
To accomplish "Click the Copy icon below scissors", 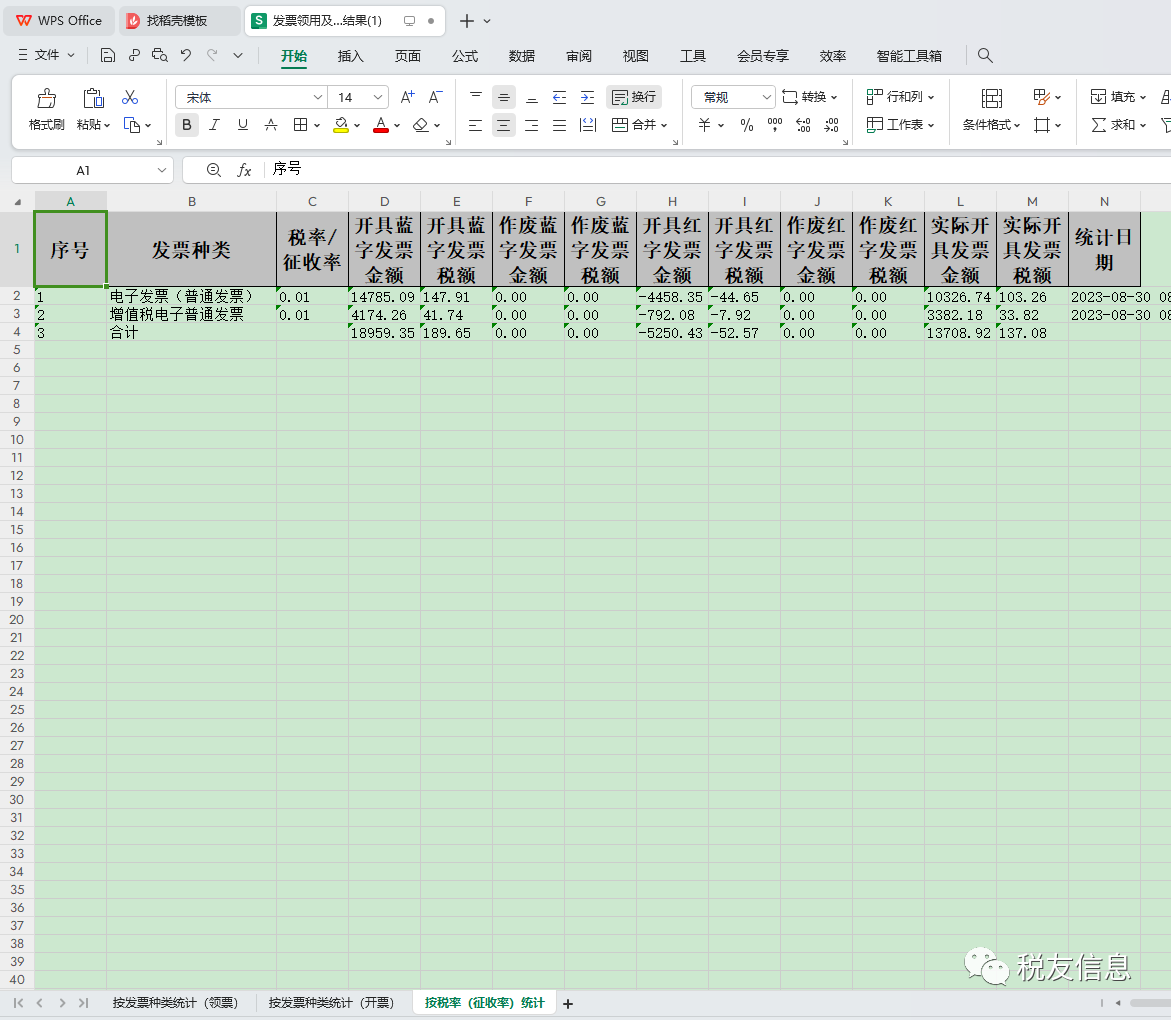I will [x=131, y=125].
